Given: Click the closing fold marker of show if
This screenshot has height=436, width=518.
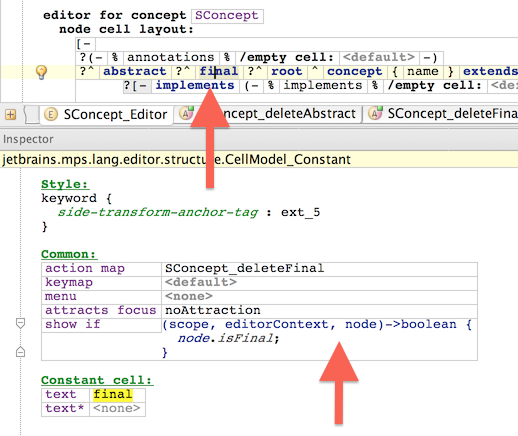Looking at the screenshot, I should coord(20,352).
